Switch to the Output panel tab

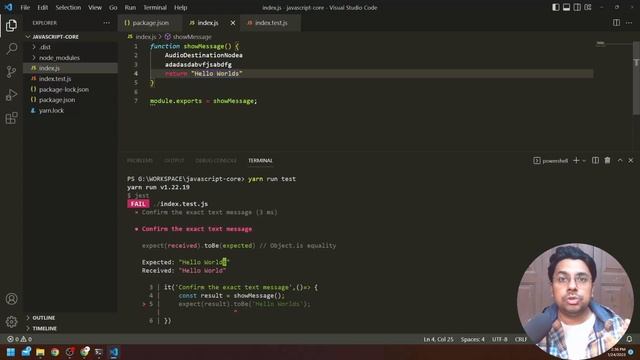[x=174, y=160]
